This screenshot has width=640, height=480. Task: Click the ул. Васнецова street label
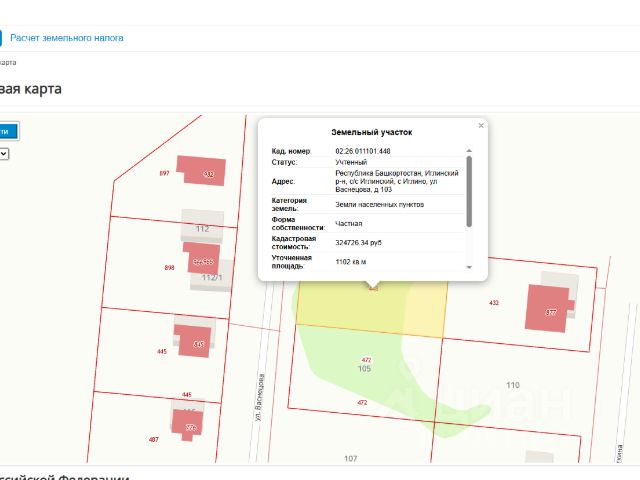[260, 397]
